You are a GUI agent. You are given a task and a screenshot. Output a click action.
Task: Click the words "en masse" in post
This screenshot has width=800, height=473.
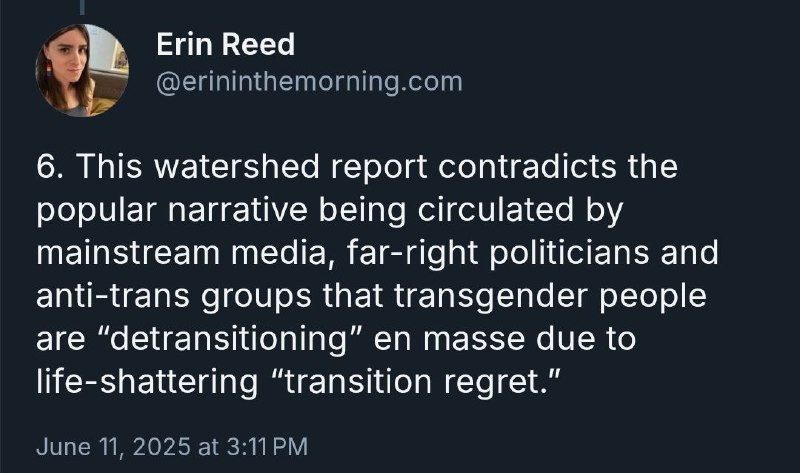448,339
